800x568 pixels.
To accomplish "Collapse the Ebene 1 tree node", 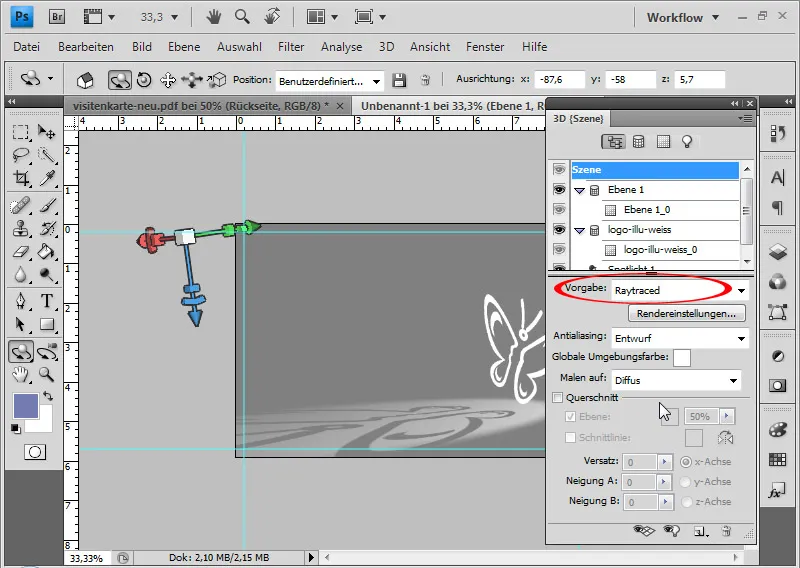I will pos(579,190).
